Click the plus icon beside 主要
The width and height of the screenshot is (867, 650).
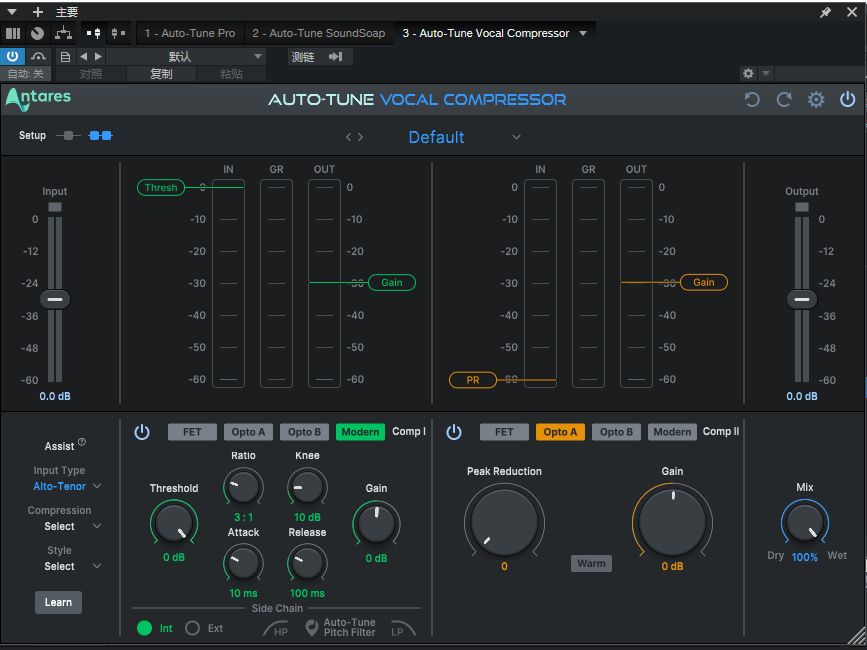coord(38,12)
